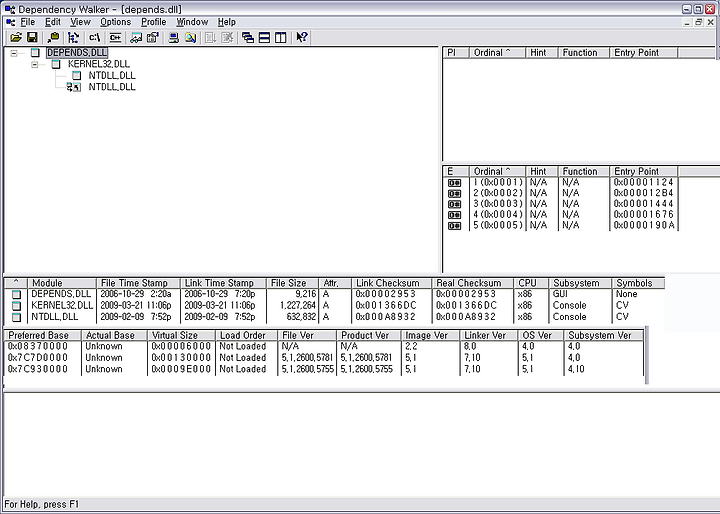Toggle Full Paths (c:\) toolbar icon

[94, 38]
